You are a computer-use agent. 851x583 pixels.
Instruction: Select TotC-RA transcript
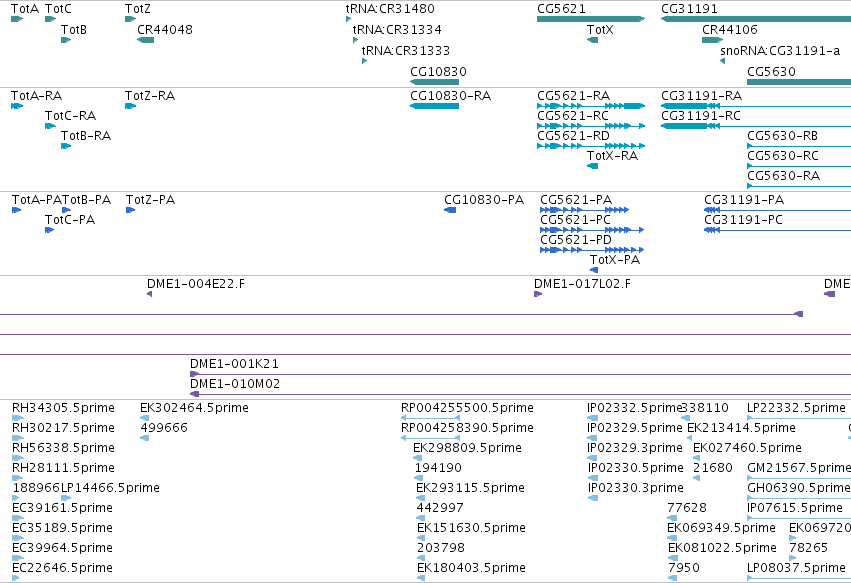click(x=50, y=126)
